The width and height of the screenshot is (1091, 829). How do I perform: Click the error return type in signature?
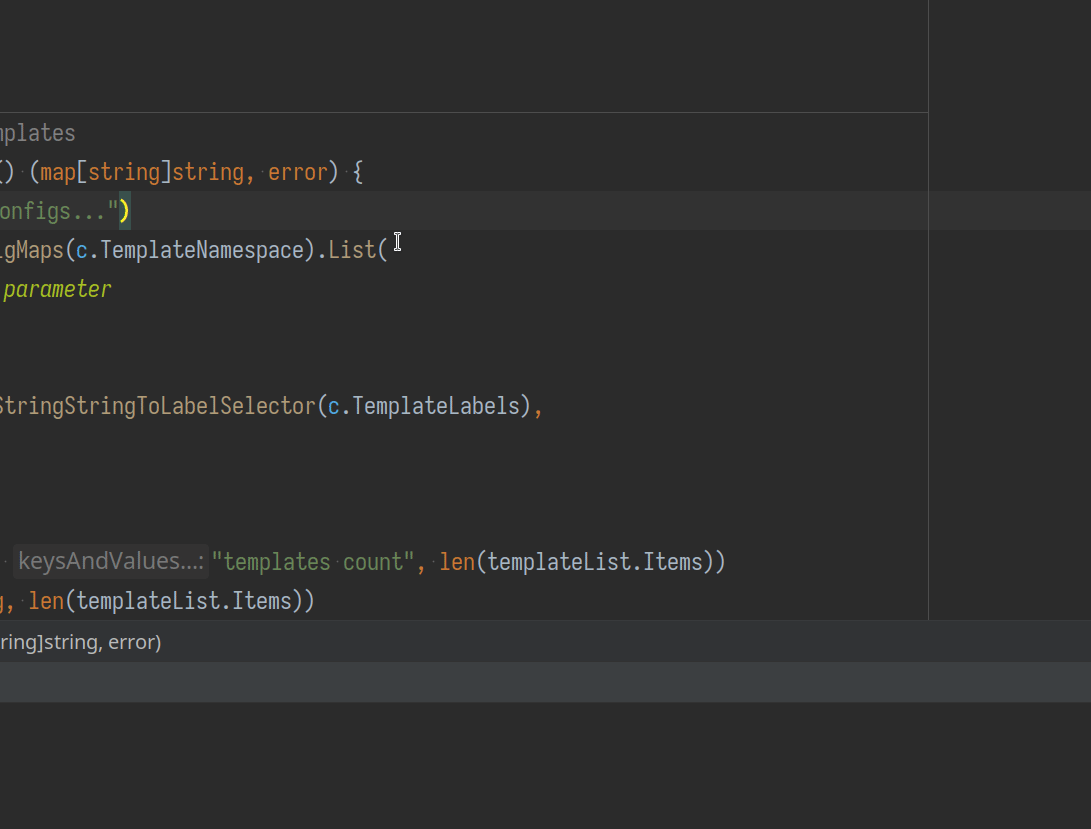pos(298,172)
